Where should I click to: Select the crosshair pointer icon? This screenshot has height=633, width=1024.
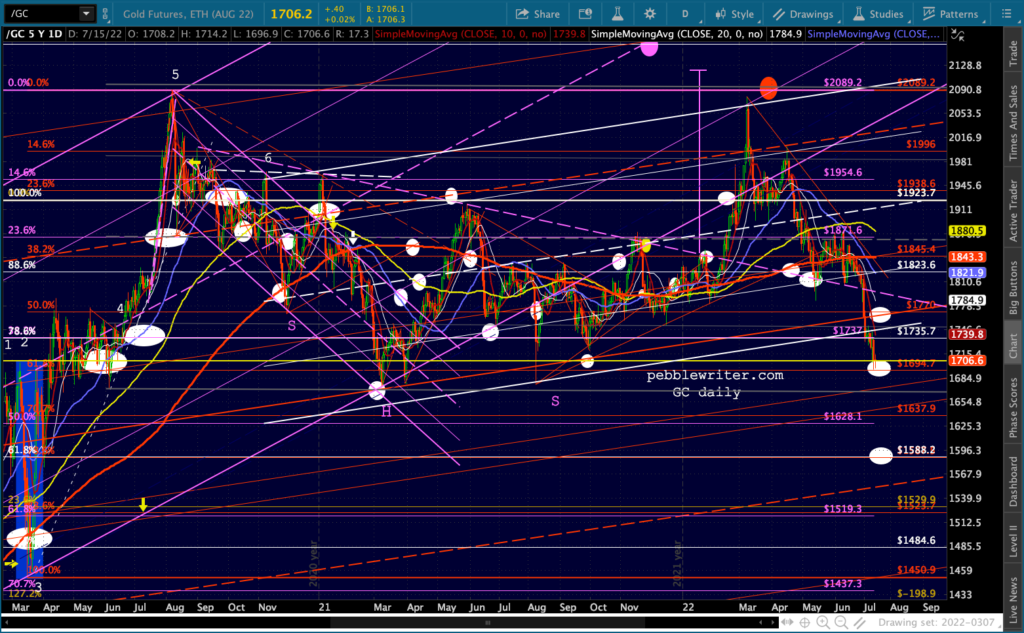805,623
